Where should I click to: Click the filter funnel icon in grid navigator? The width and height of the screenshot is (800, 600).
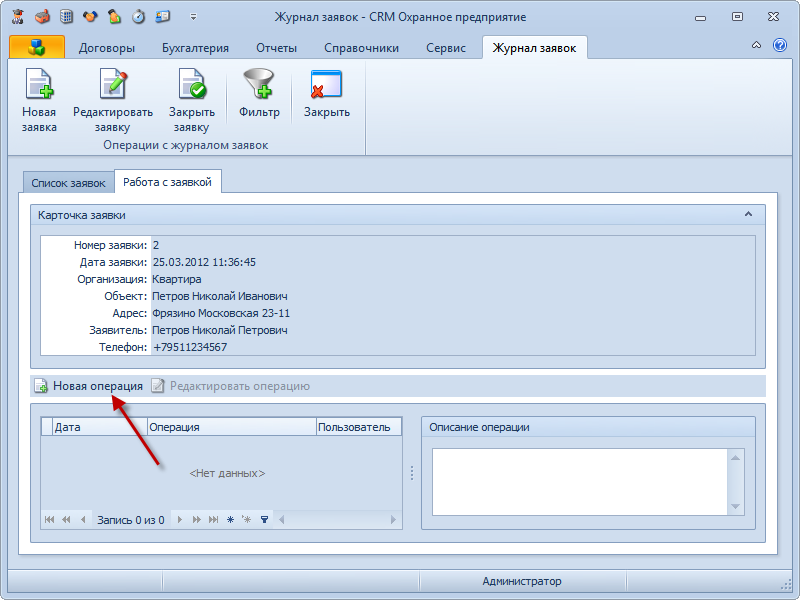pyautogui.click(x=264, y=519)
